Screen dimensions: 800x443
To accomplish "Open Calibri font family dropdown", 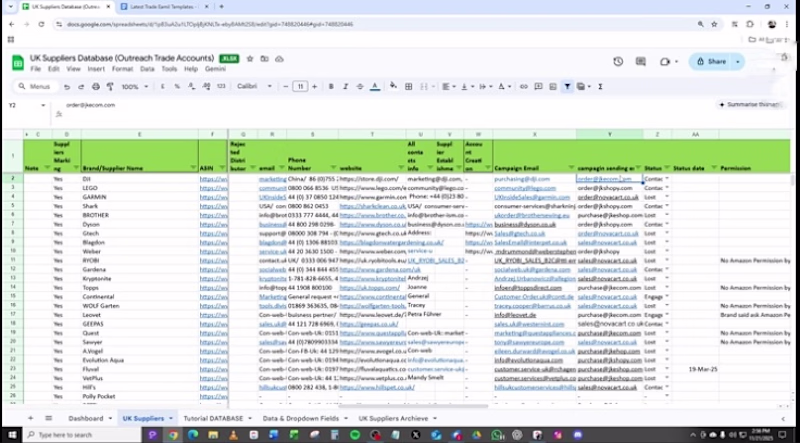I will 254,87.
